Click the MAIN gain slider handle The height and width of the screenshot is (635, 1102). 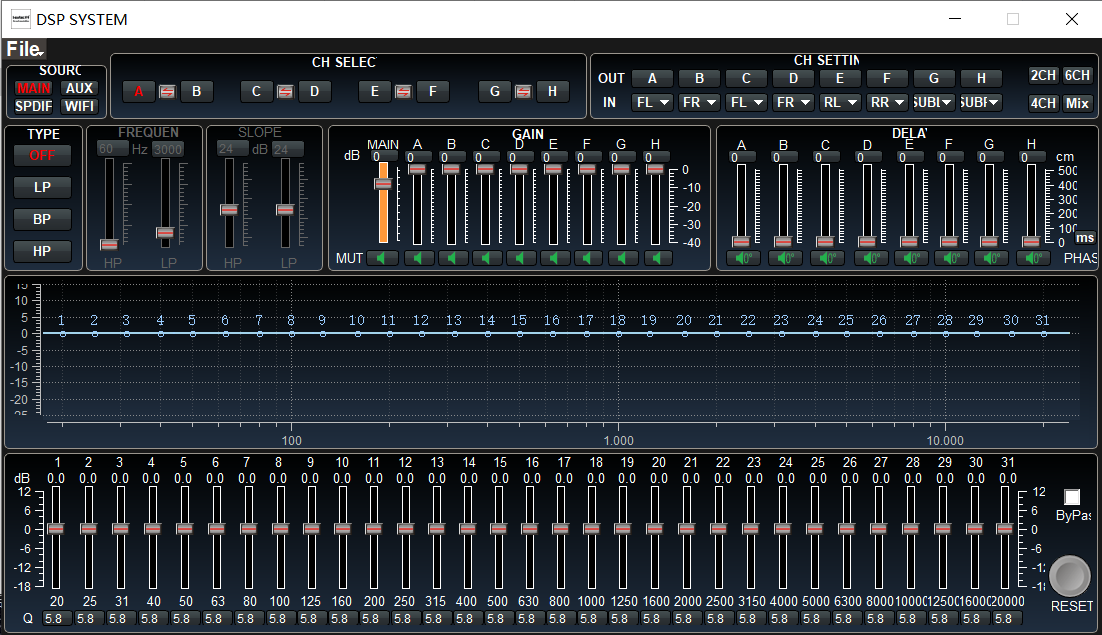point(383,184)
